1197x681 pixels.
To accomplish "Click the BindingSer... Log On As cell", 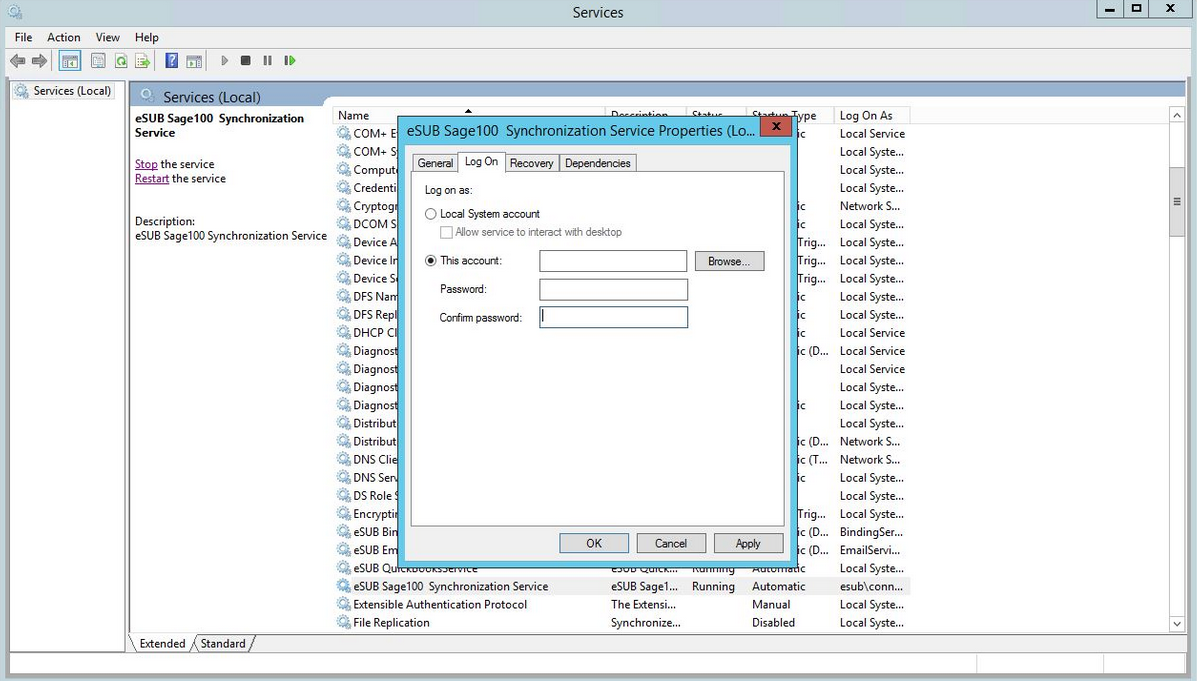I will pyautogui.click(x=871, y=532).
